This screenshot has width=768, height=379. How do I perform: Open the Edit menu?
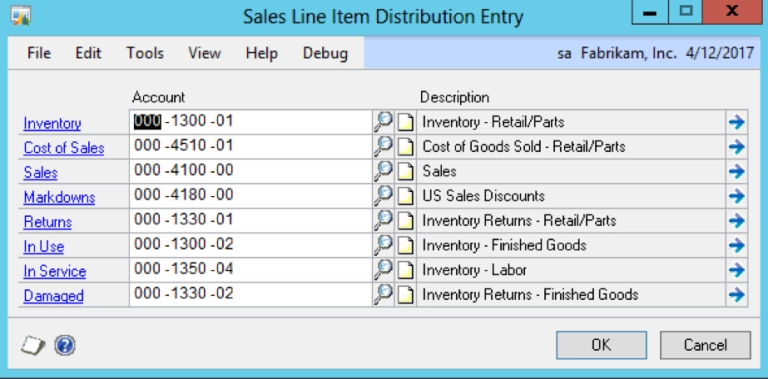[x=88, y=53]
